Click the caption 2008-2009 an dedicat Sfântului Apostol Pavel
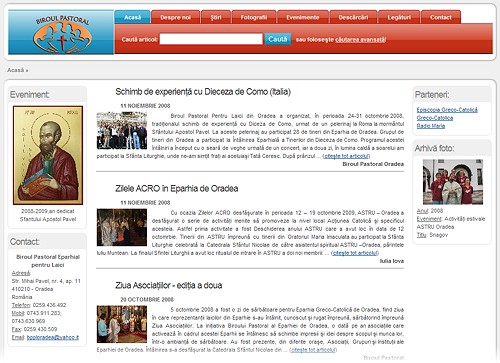 click(x=48, y=215)
